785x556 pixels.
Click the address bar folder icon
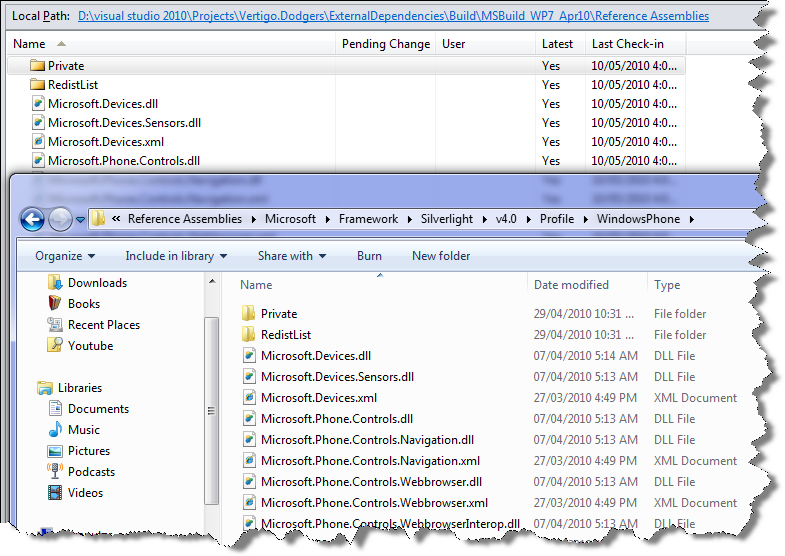point(99,219)
